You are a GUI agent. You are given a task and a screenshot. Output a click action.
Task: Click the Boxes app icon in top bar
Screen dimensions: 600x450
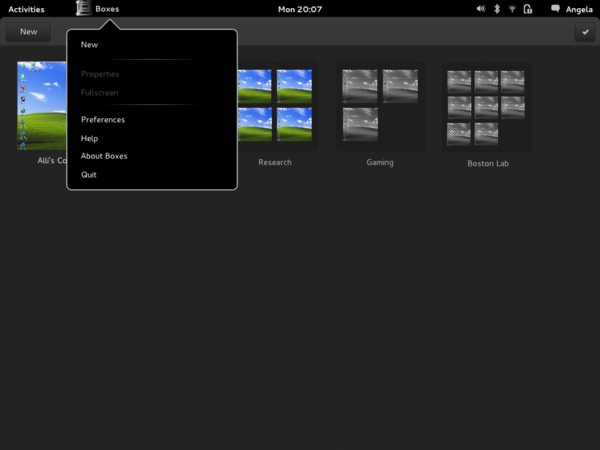tap(83, 8)
